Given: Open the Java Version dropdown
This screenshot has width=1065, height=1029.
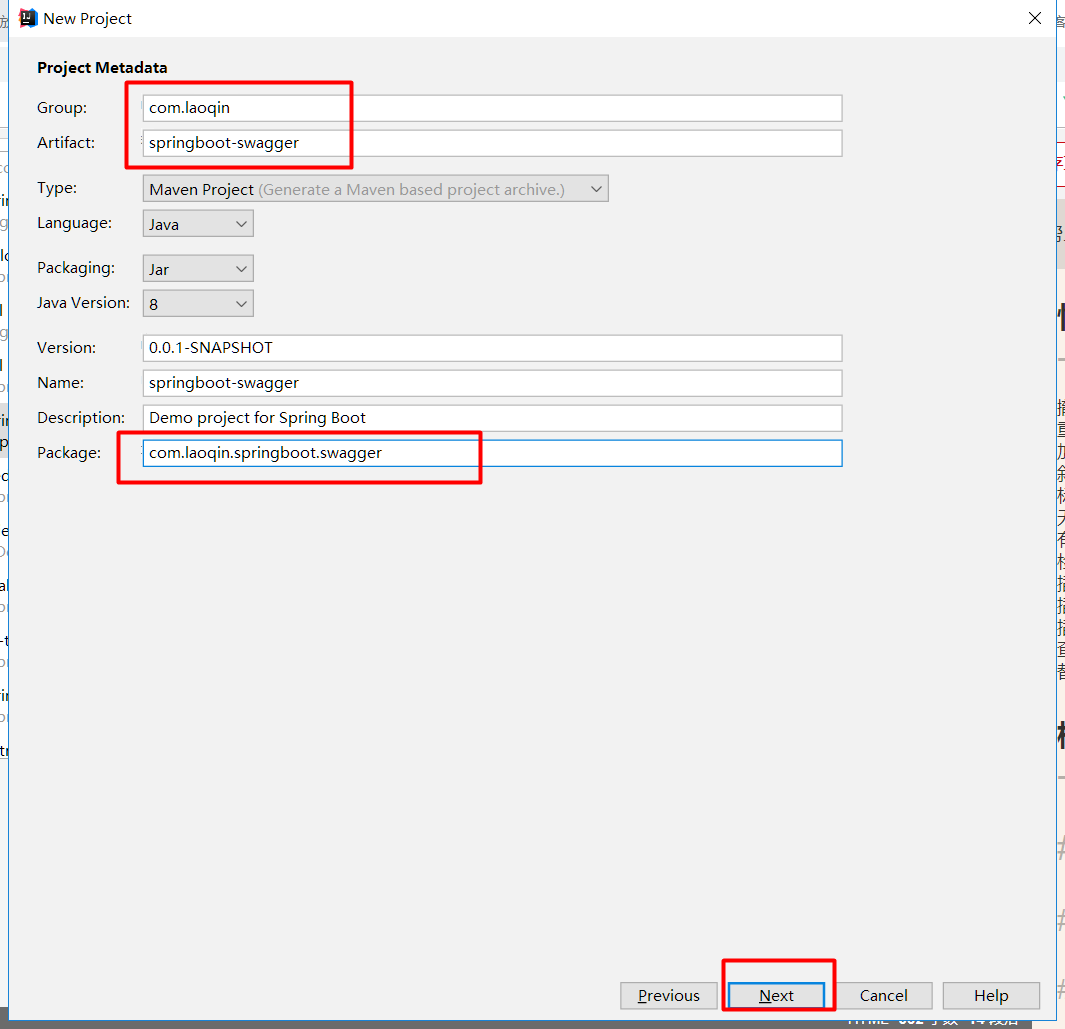Looking at the screenshot, I should 198,304.
